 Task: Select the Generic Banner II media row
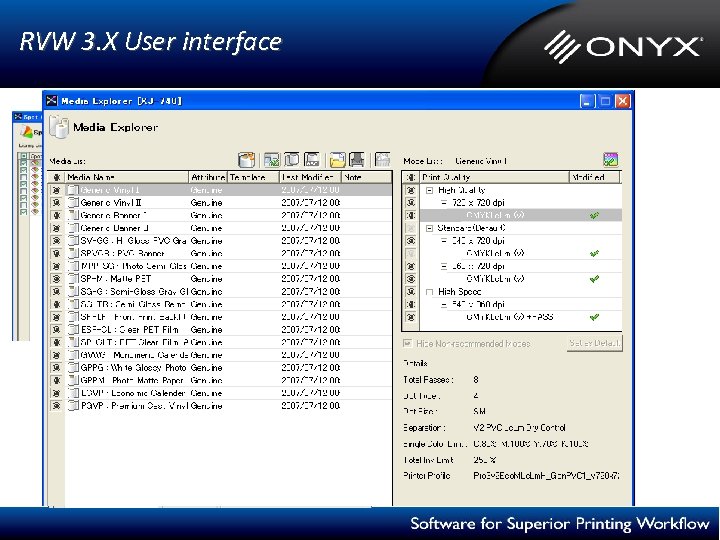(220, 228)
